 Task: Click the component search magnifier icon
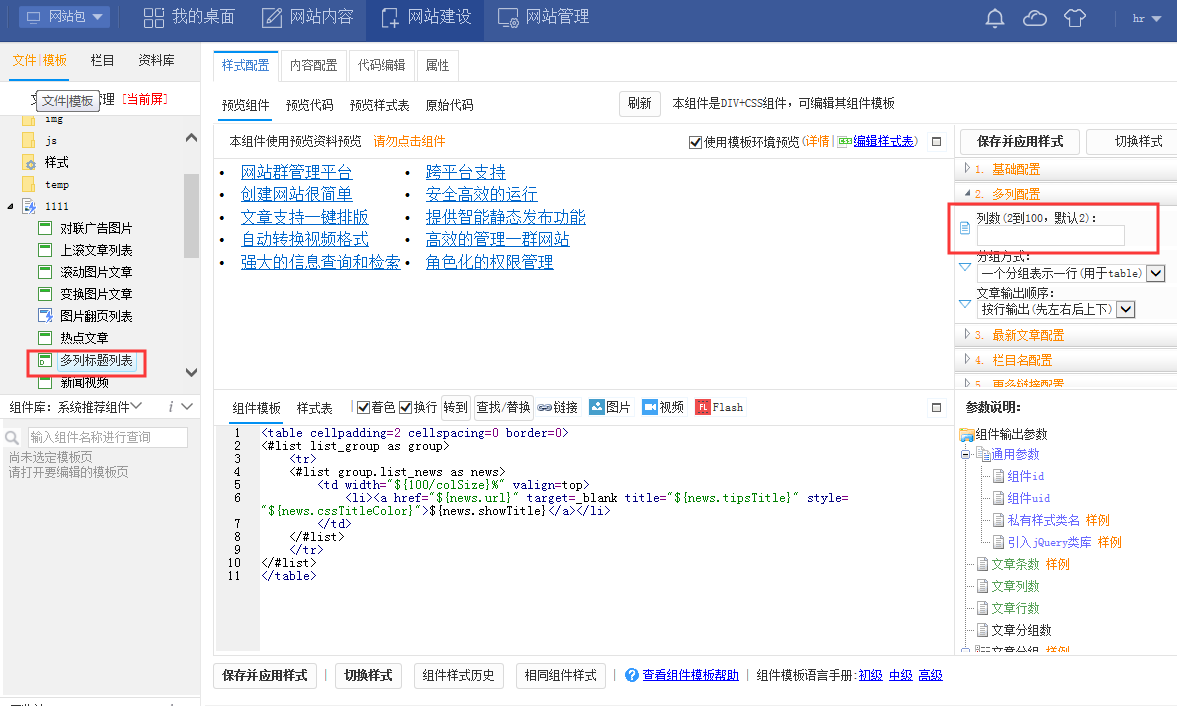(x=13, y=437)
